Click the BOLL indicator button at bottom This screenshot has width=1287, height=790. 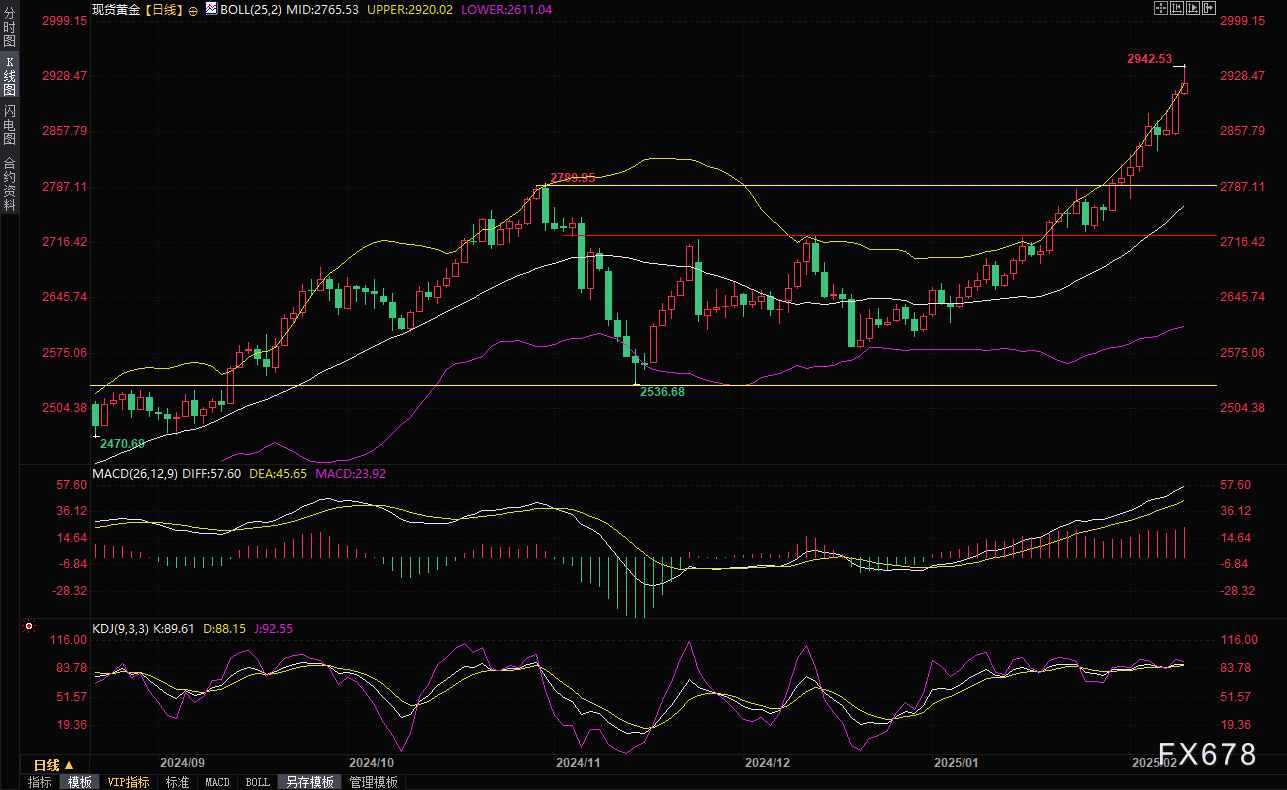click(257, 782)
